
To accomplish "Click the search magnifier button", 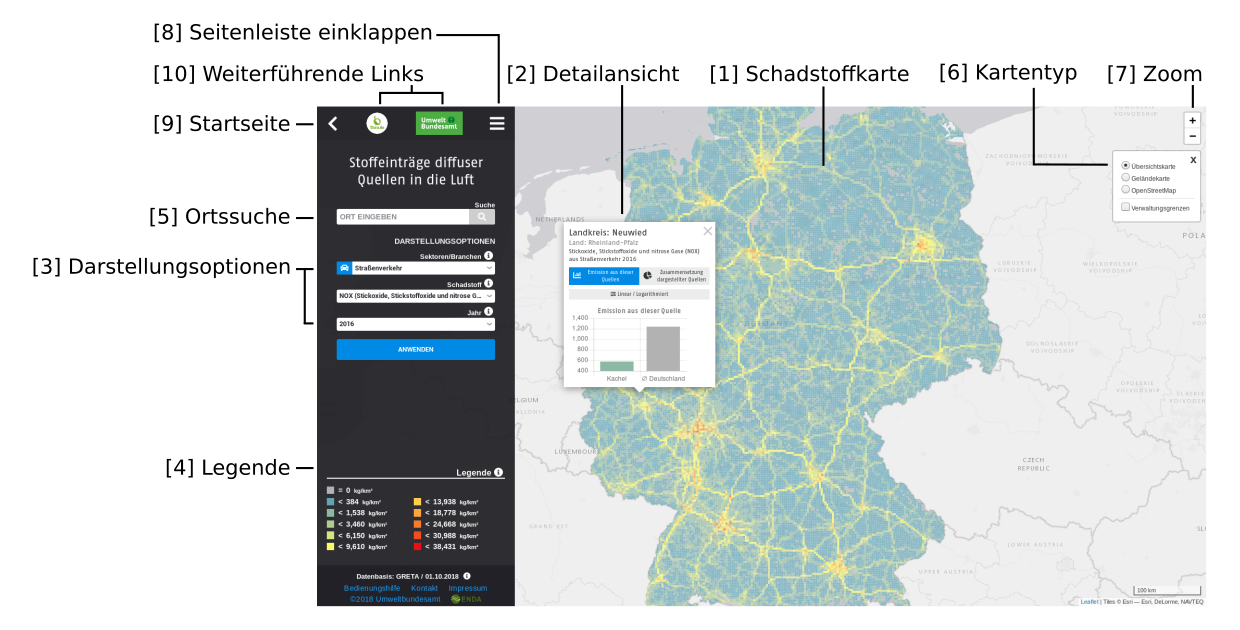I will [x=482, y=217].
